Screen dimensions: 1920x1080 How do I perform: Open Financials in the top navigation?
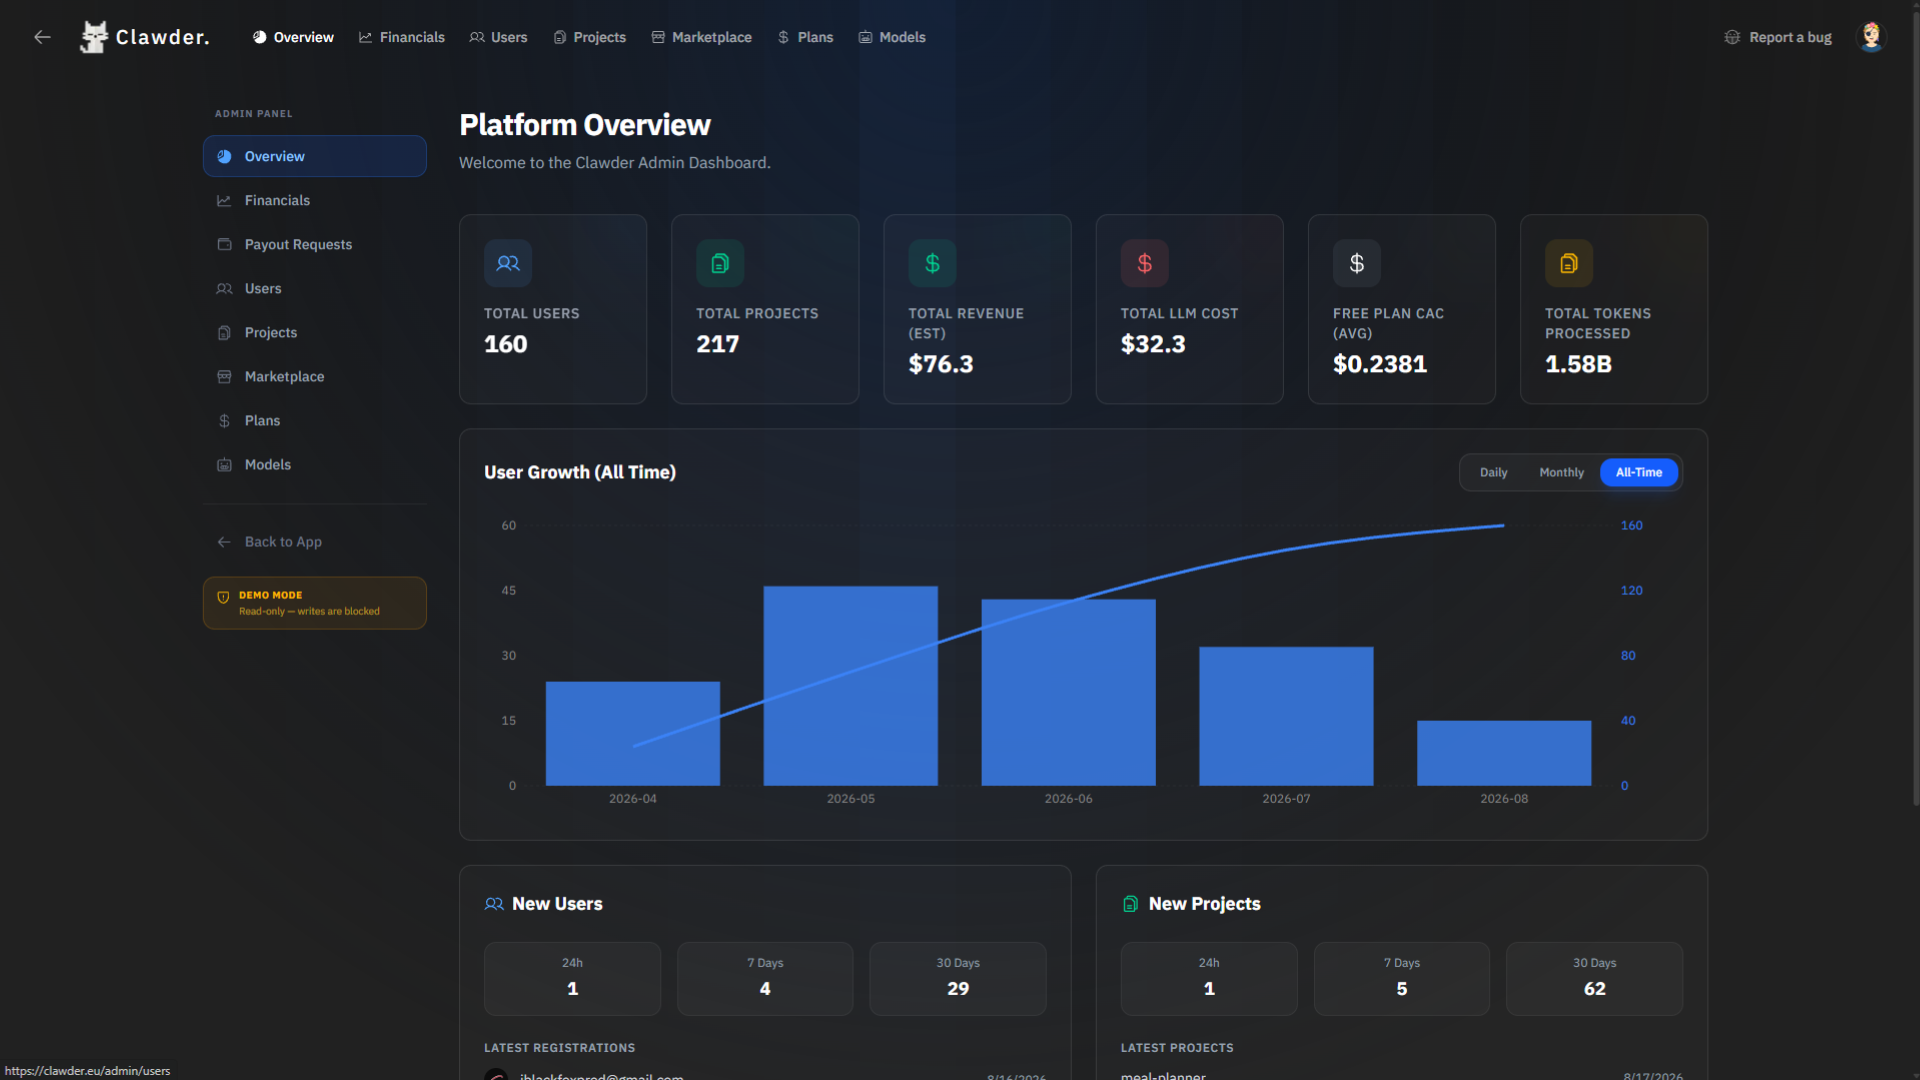(x=402, y=37)
